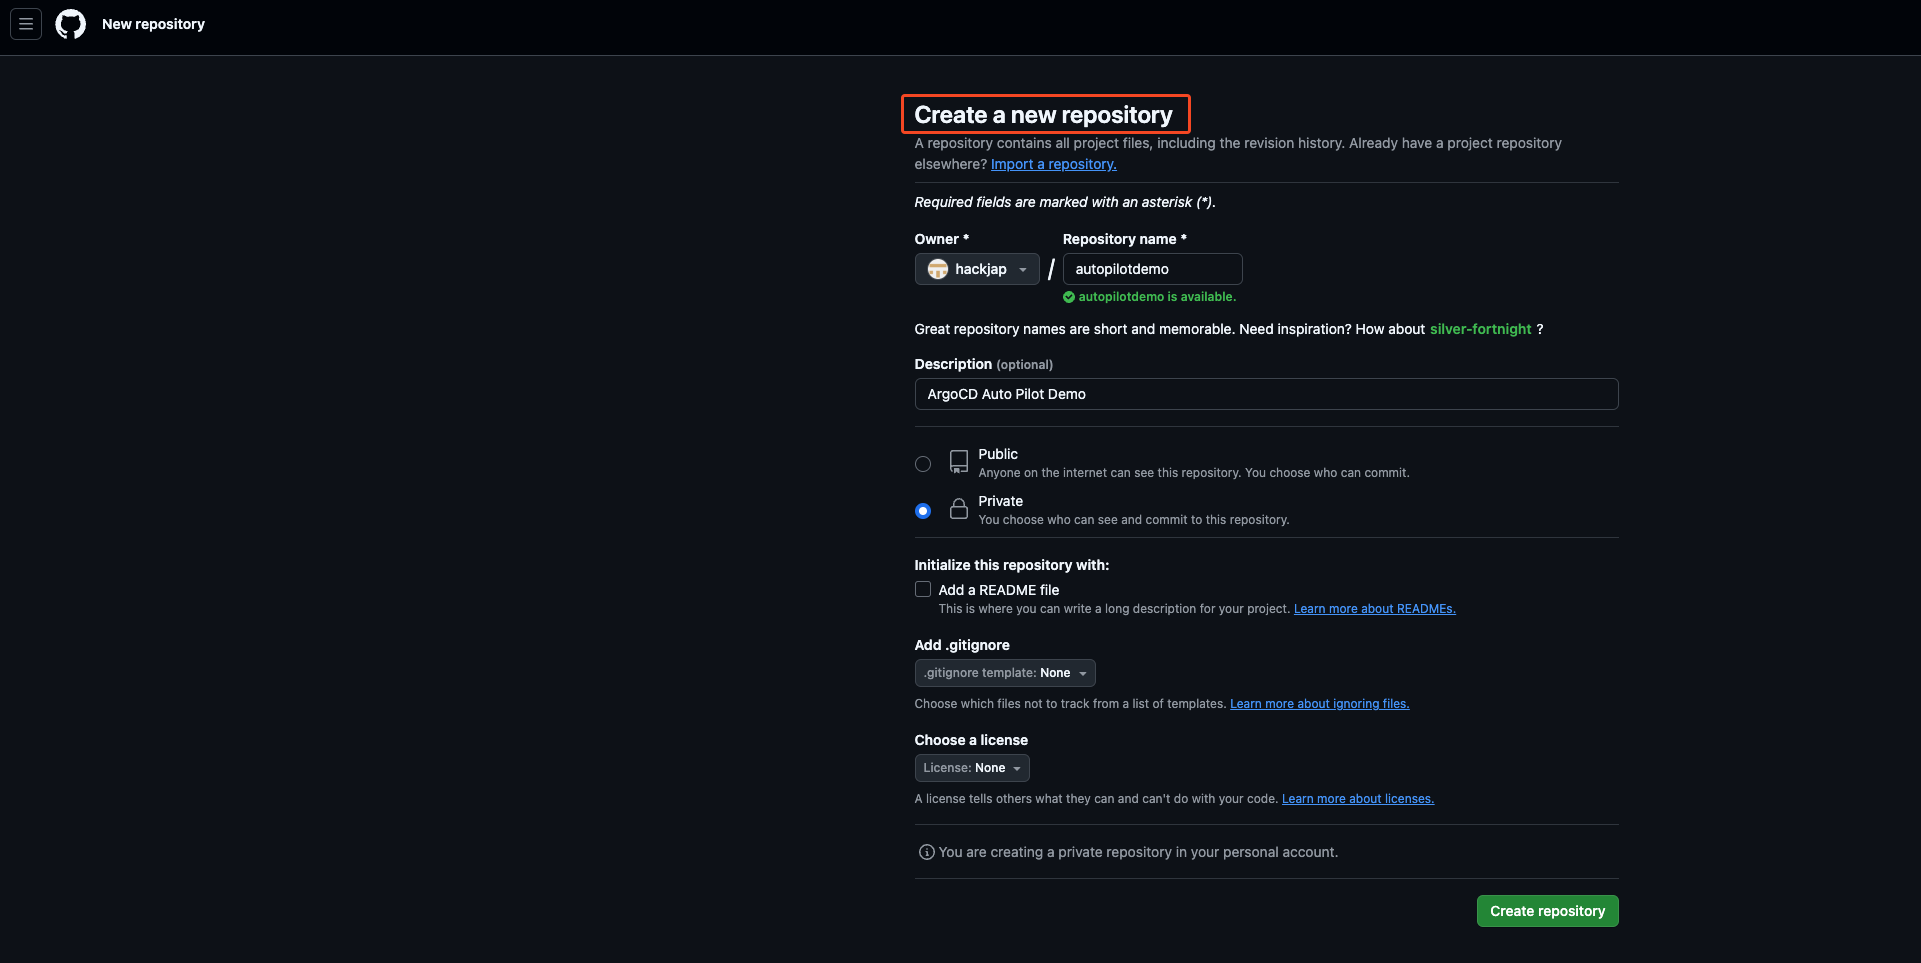Image resolution: width=1921 pixels, height=963 pixels.
Task: Focus the Description input field
Action: click(1266, 394)
